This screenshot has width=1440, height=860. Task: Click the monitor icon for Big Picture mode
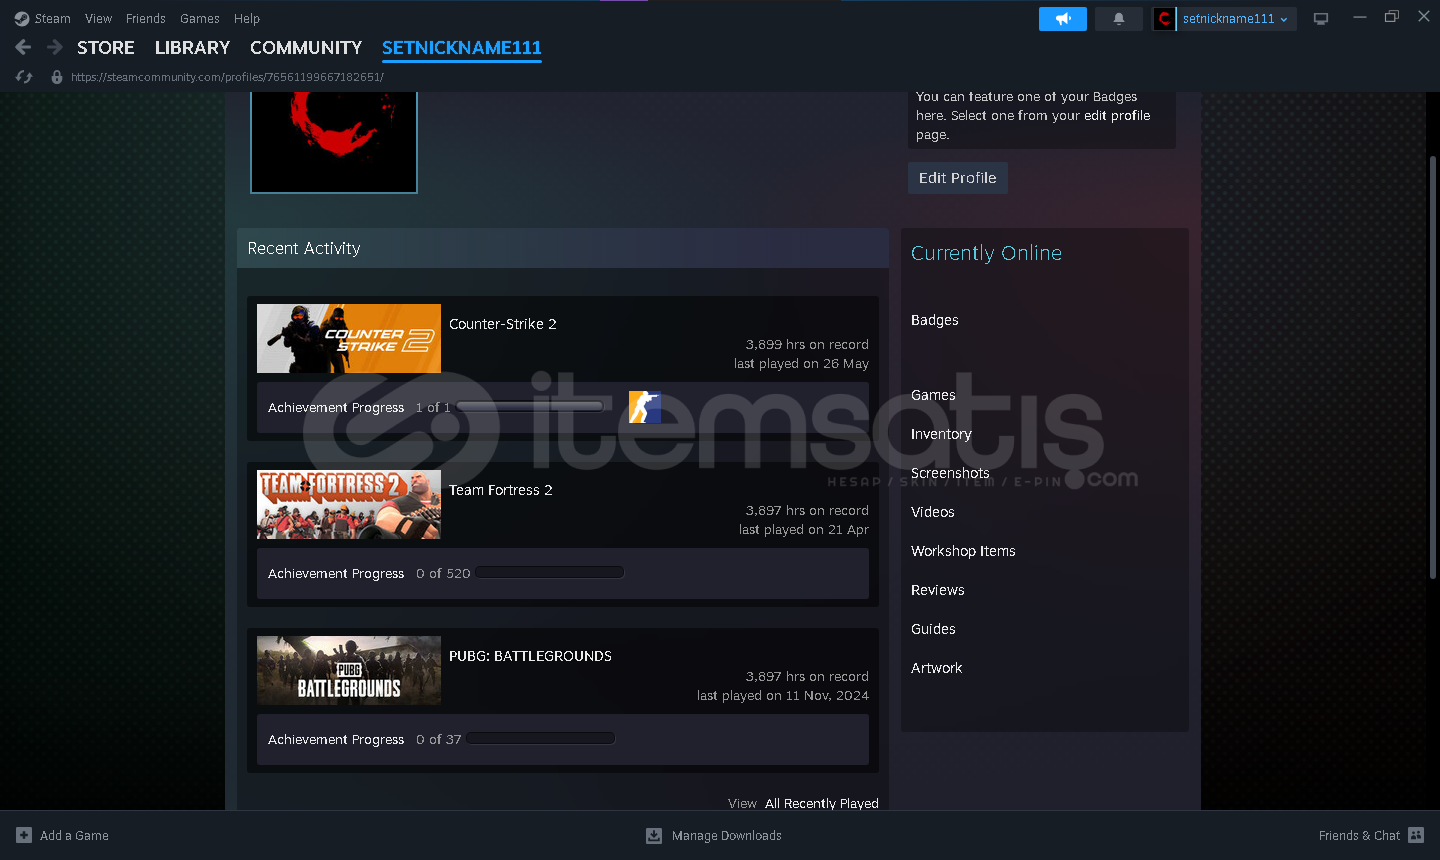click(x=1321, y=19)
